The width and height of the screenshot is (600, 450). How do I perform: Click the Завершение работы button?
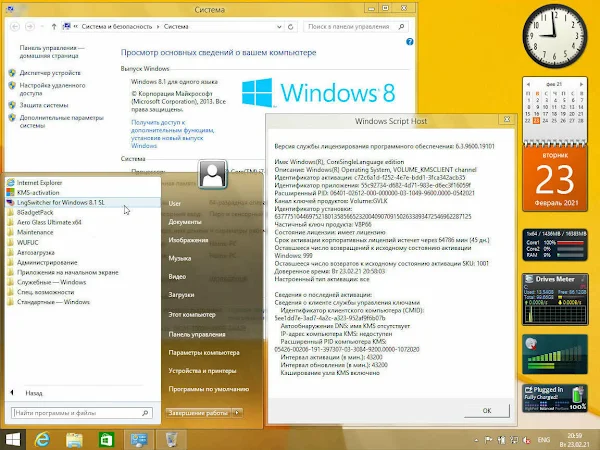(198, 413)
